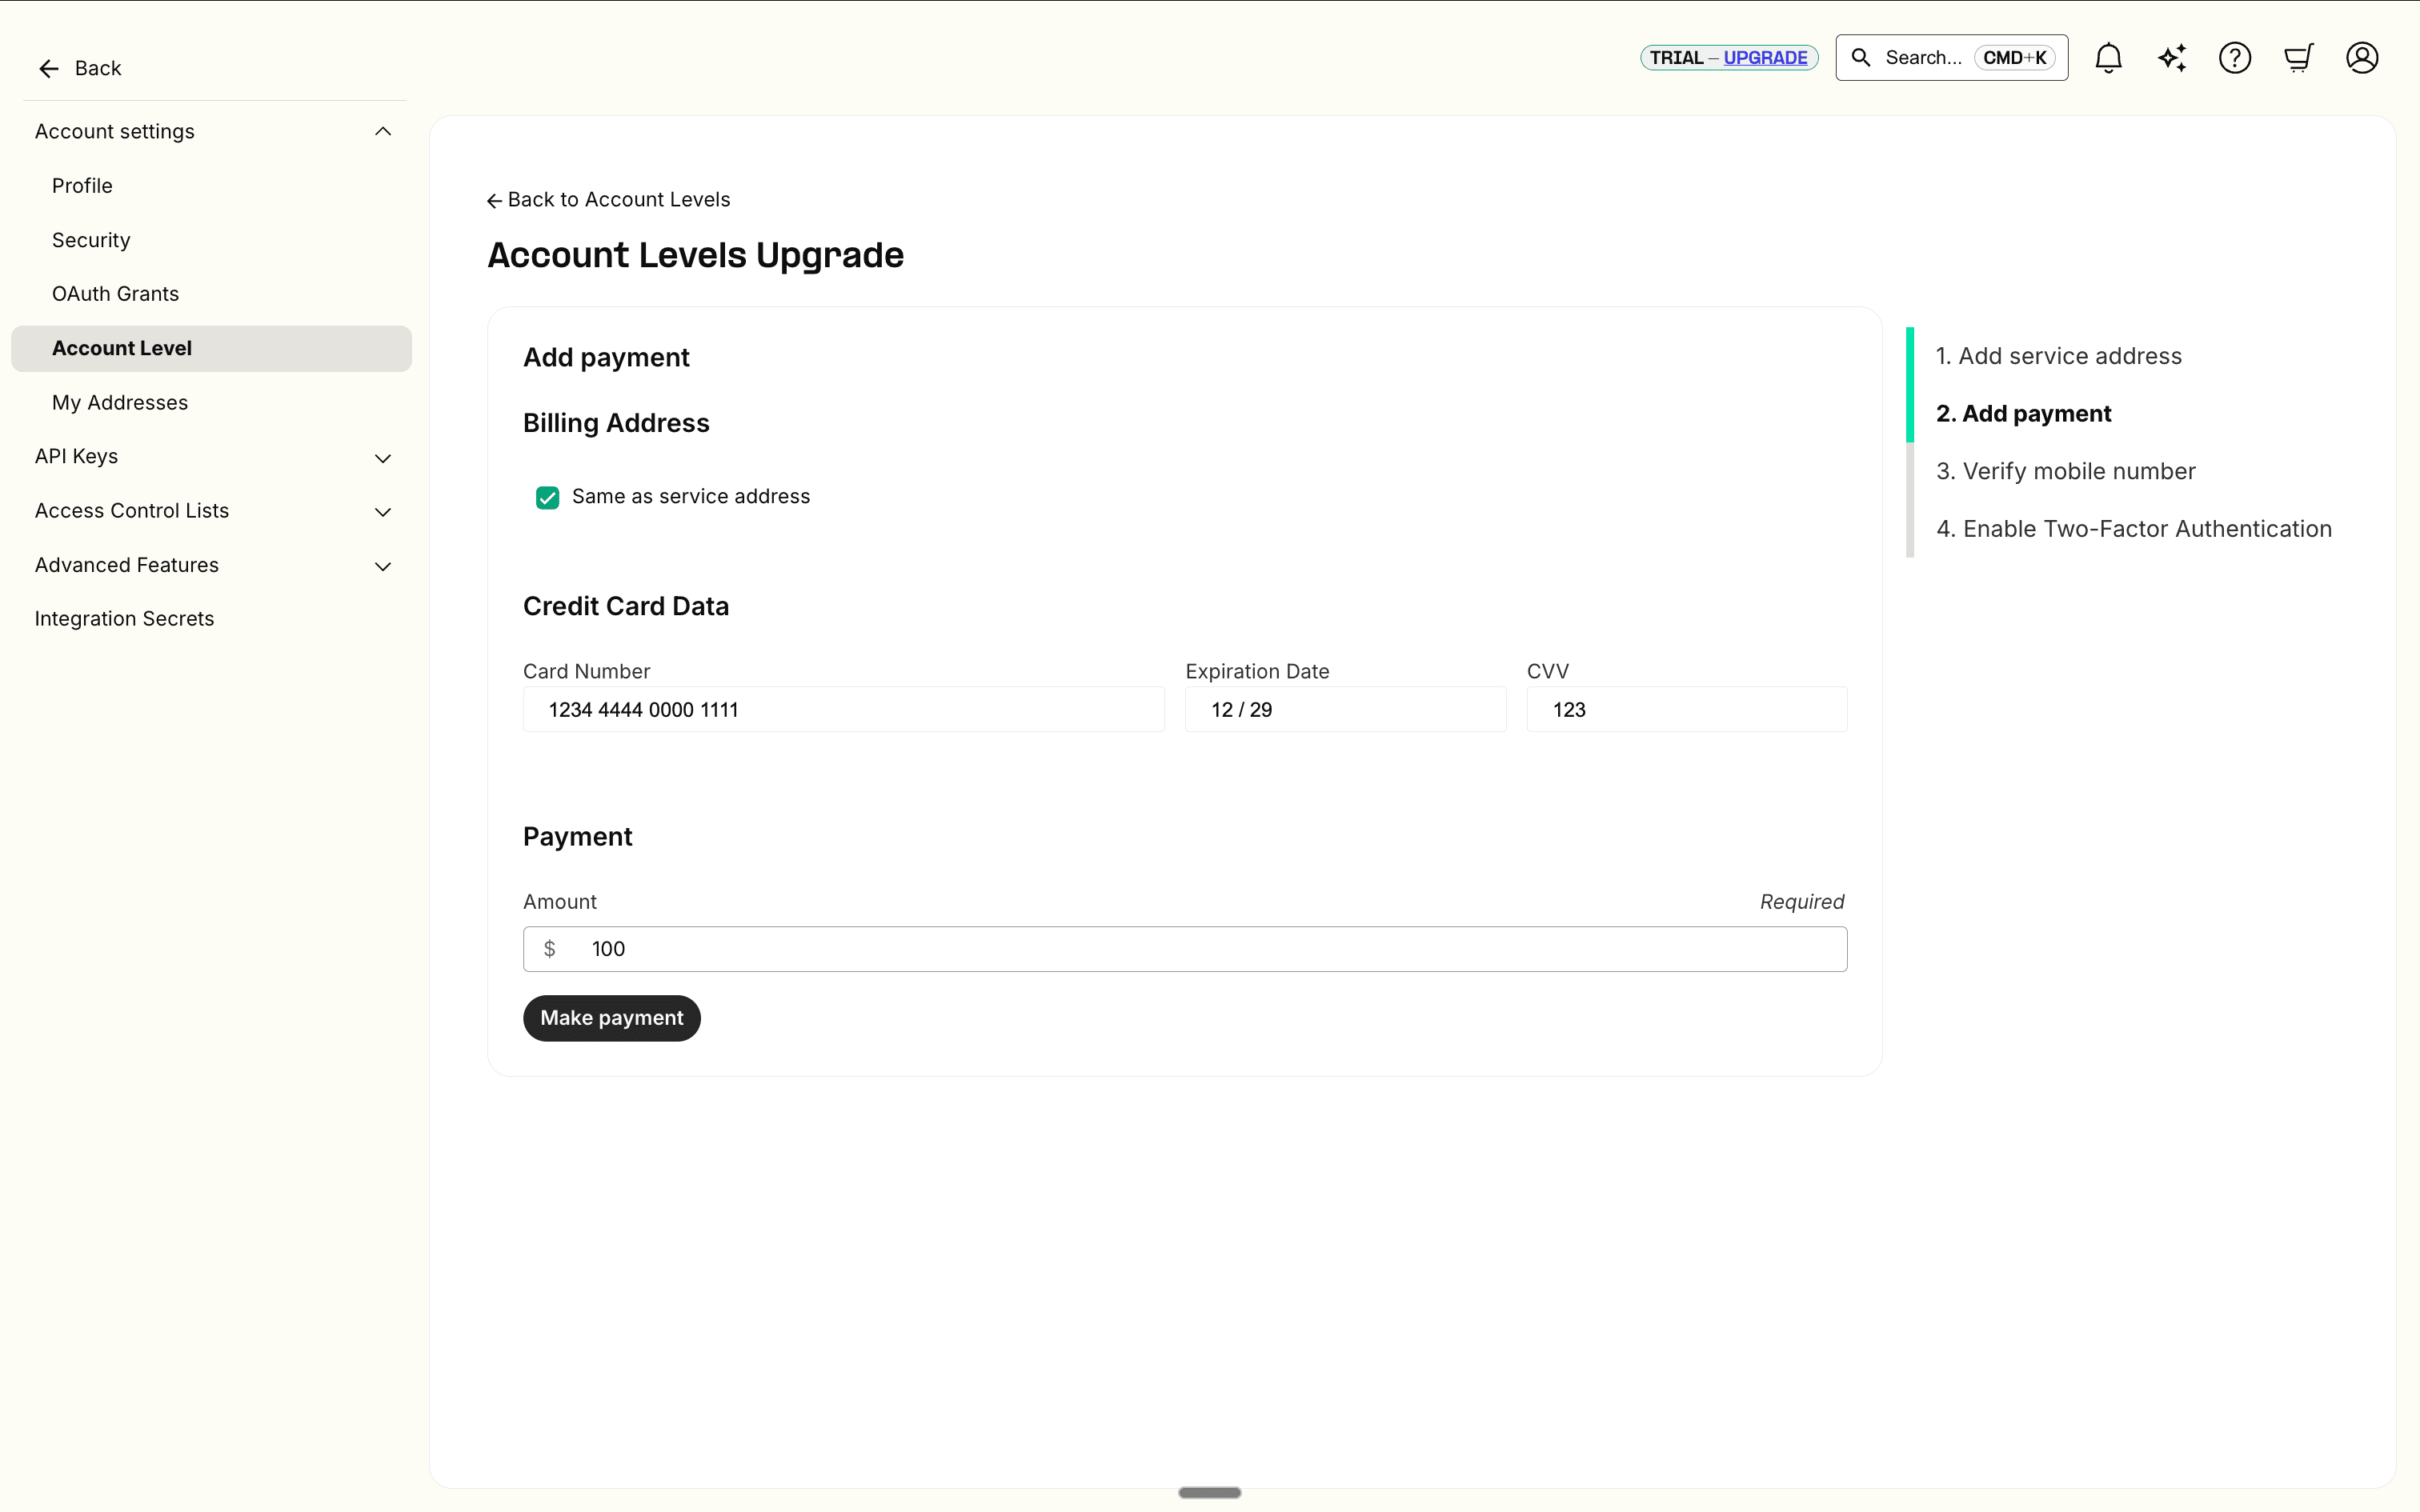
Task: Expand the API Keys section
Action: click(383, 457)
